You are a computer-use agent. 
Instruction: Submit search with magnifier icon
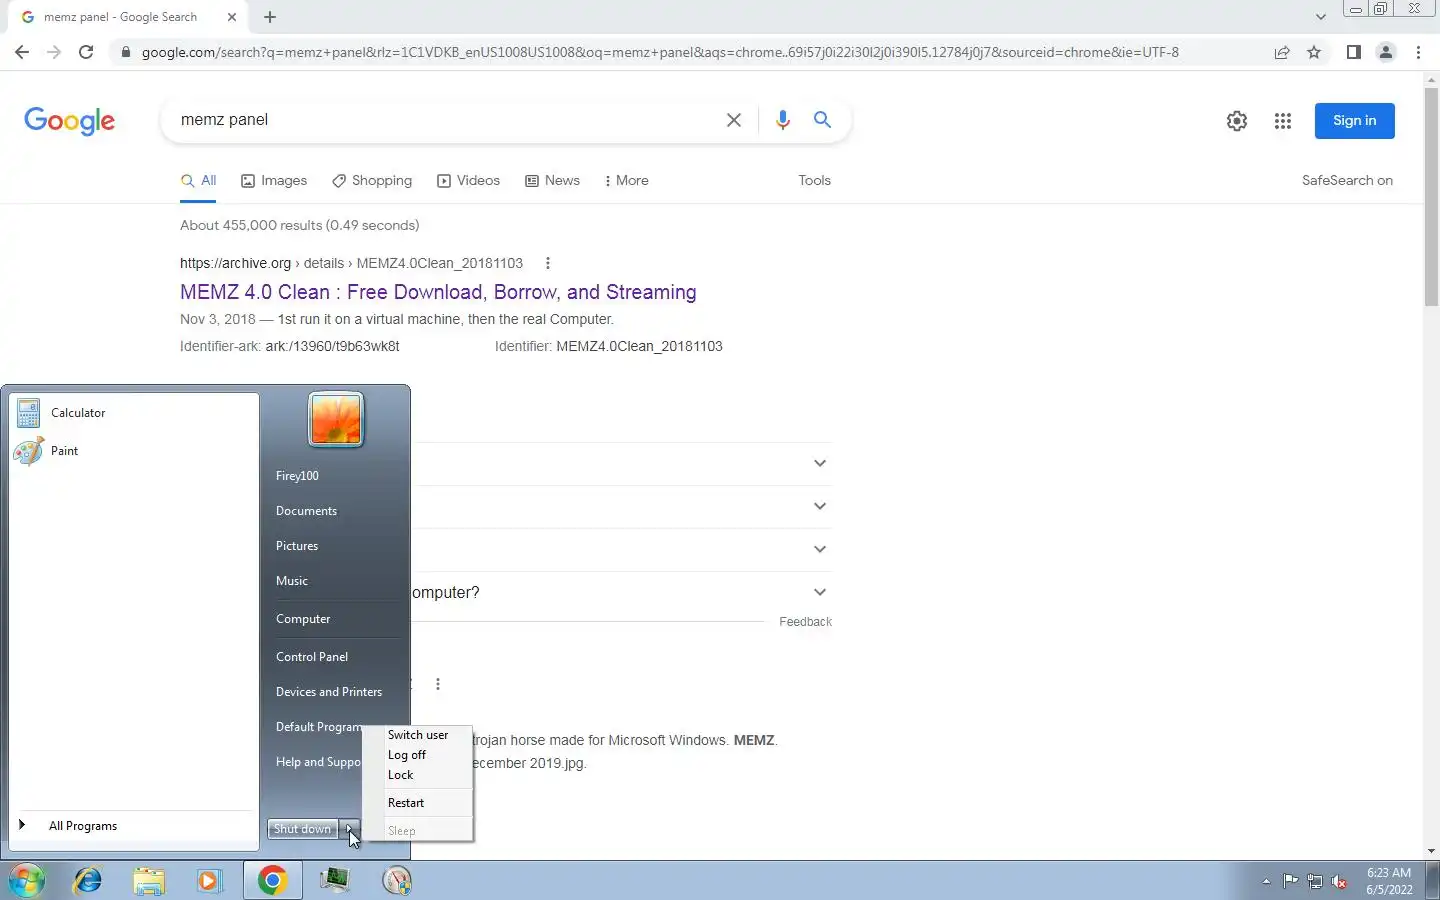pos(822,120)
